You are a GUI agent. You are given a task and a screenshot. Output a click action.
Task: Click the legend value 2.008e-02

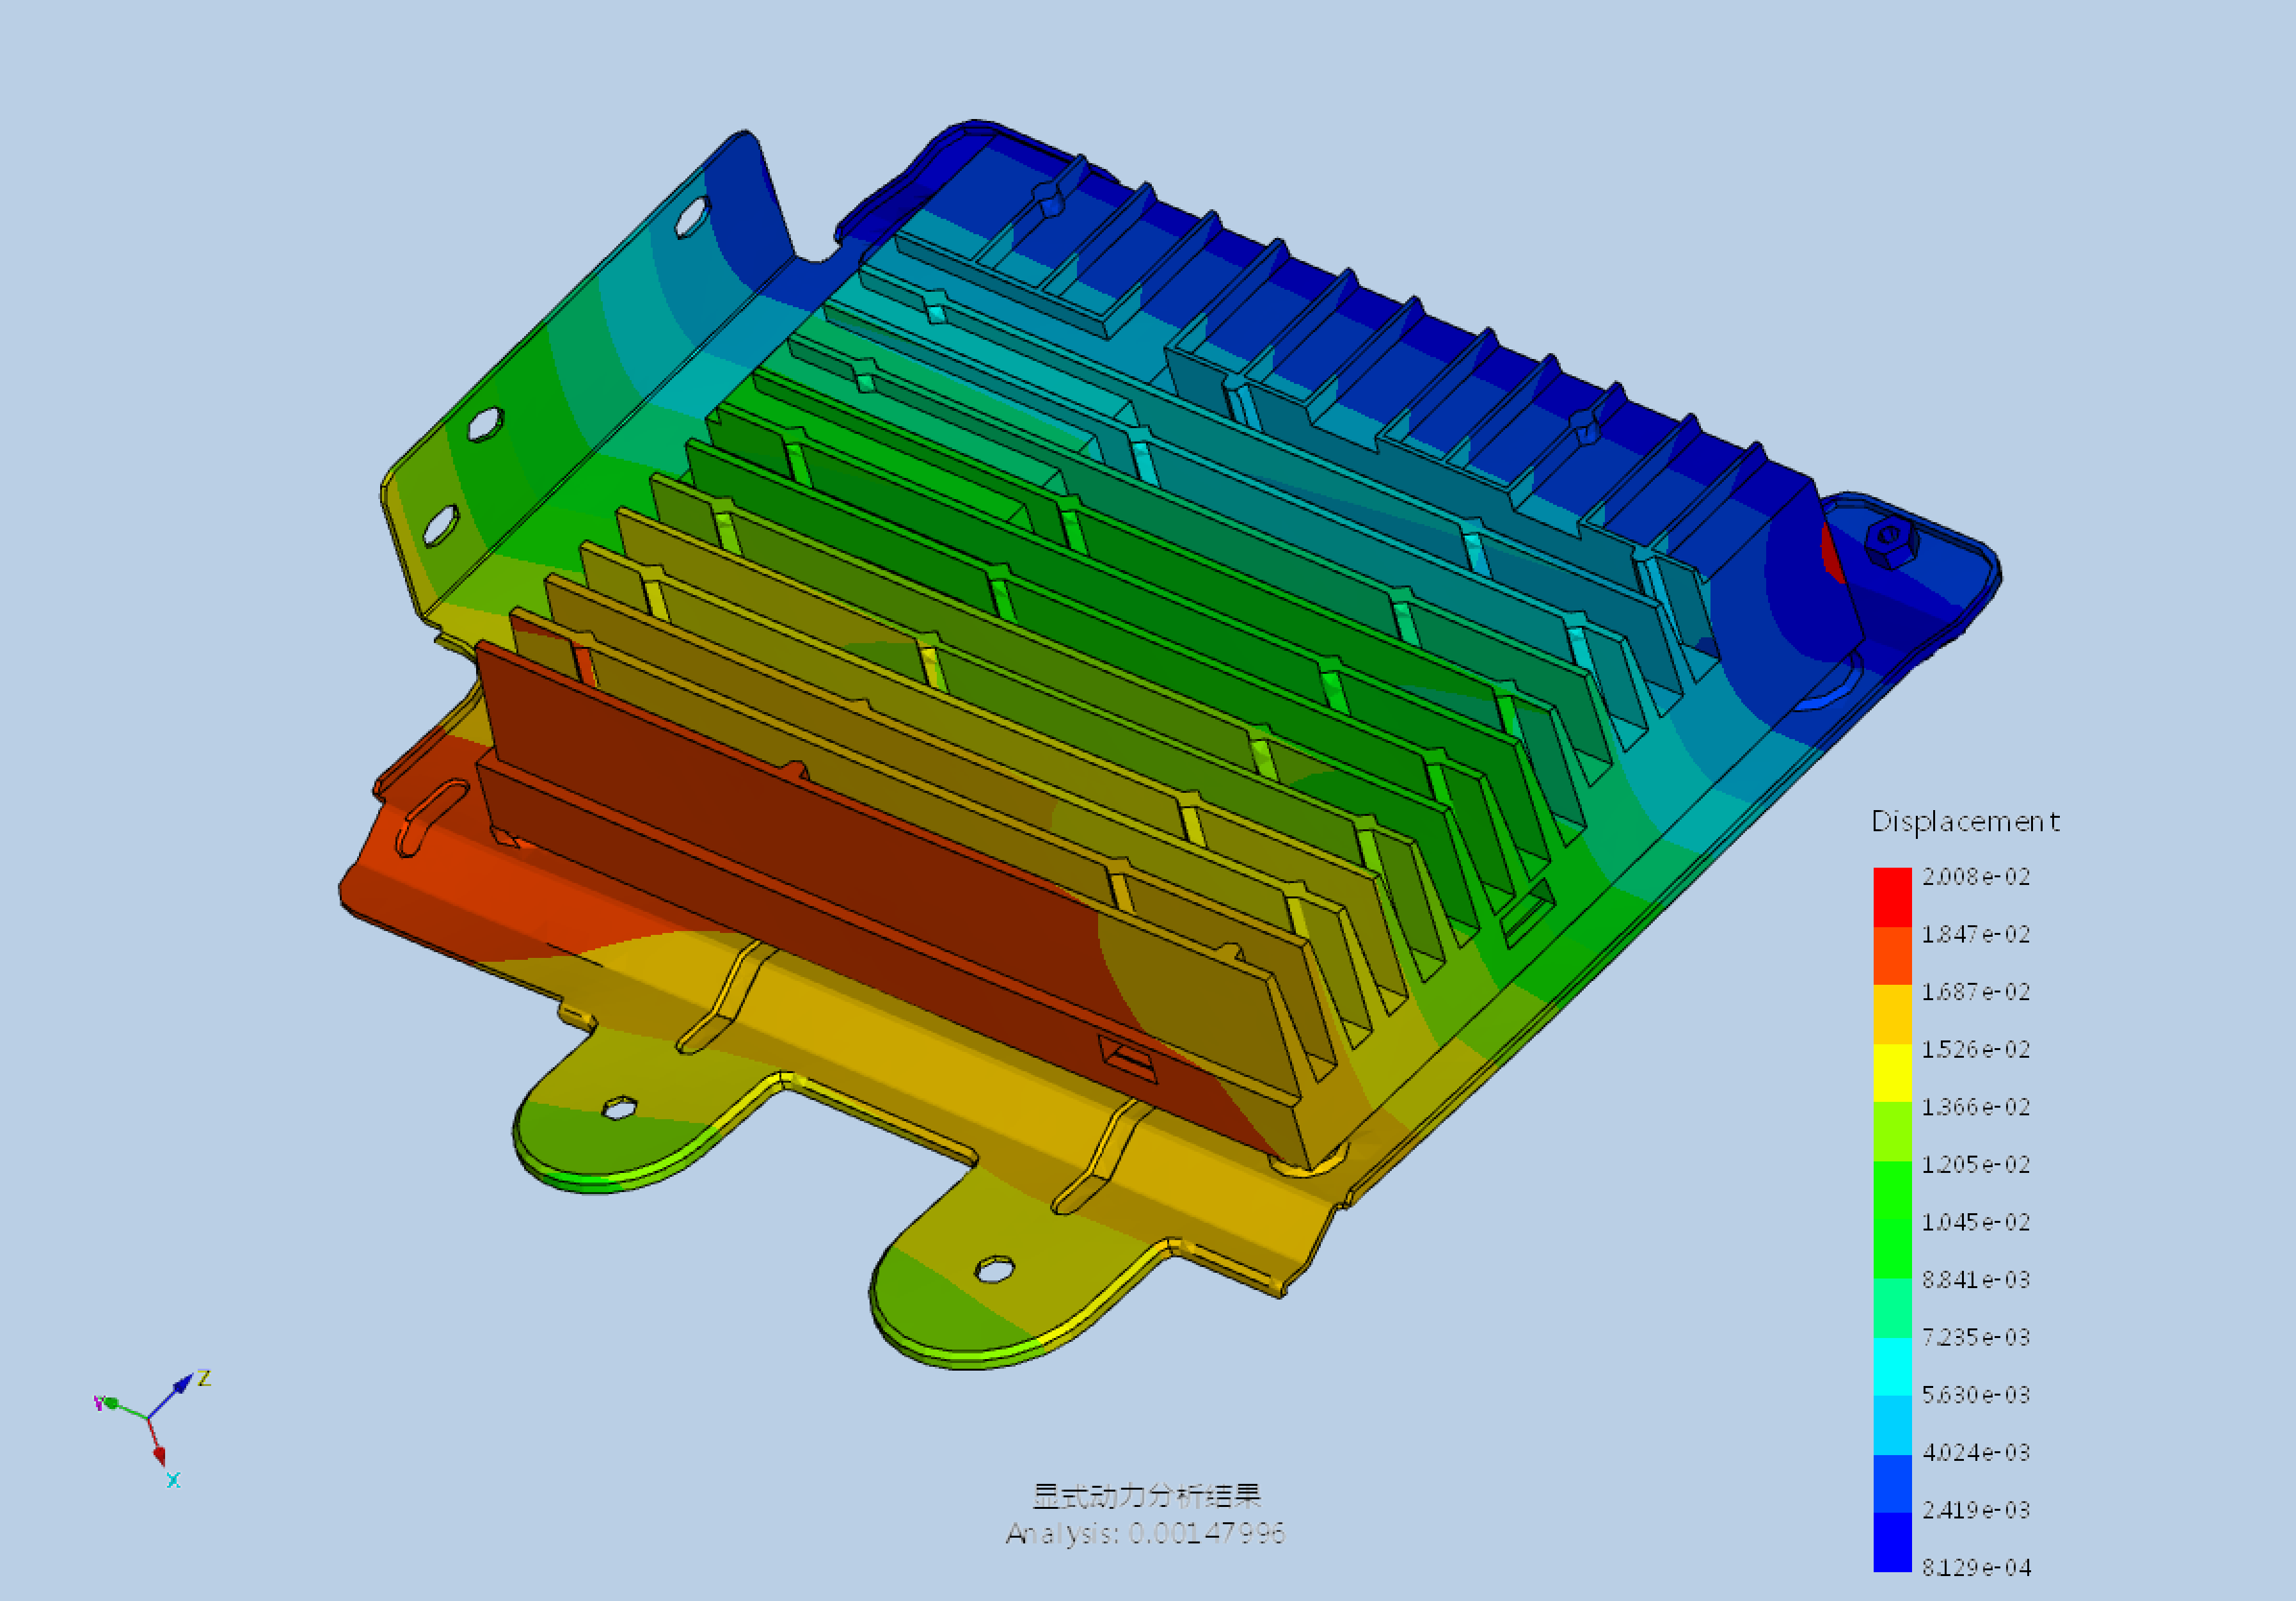[1976, 877]
